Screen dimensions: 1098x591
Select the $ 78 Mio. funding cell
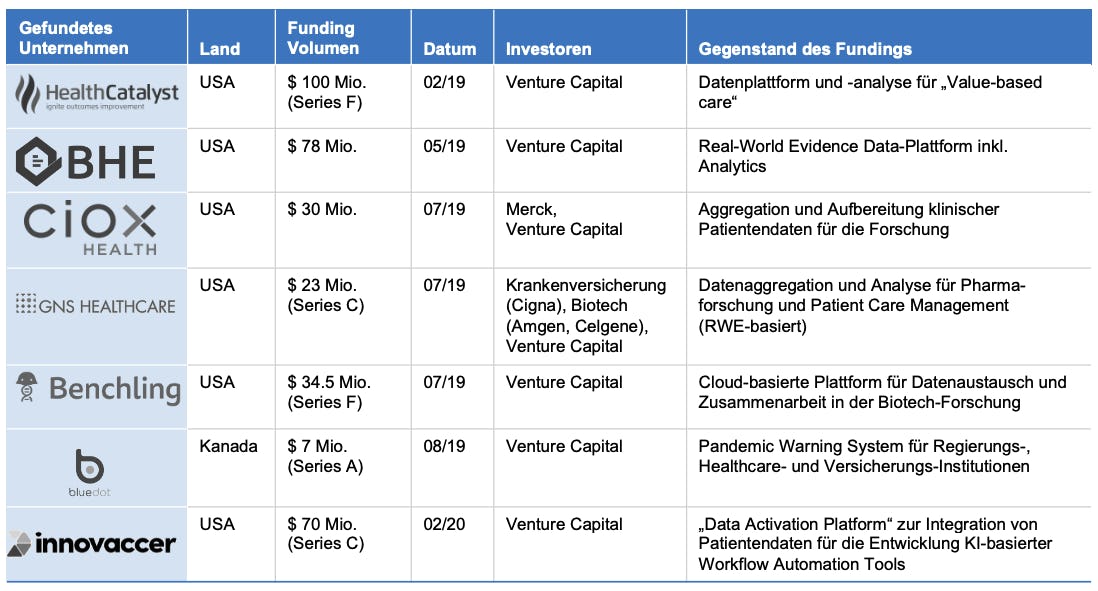pyautogui.click(x=322, y=146)
